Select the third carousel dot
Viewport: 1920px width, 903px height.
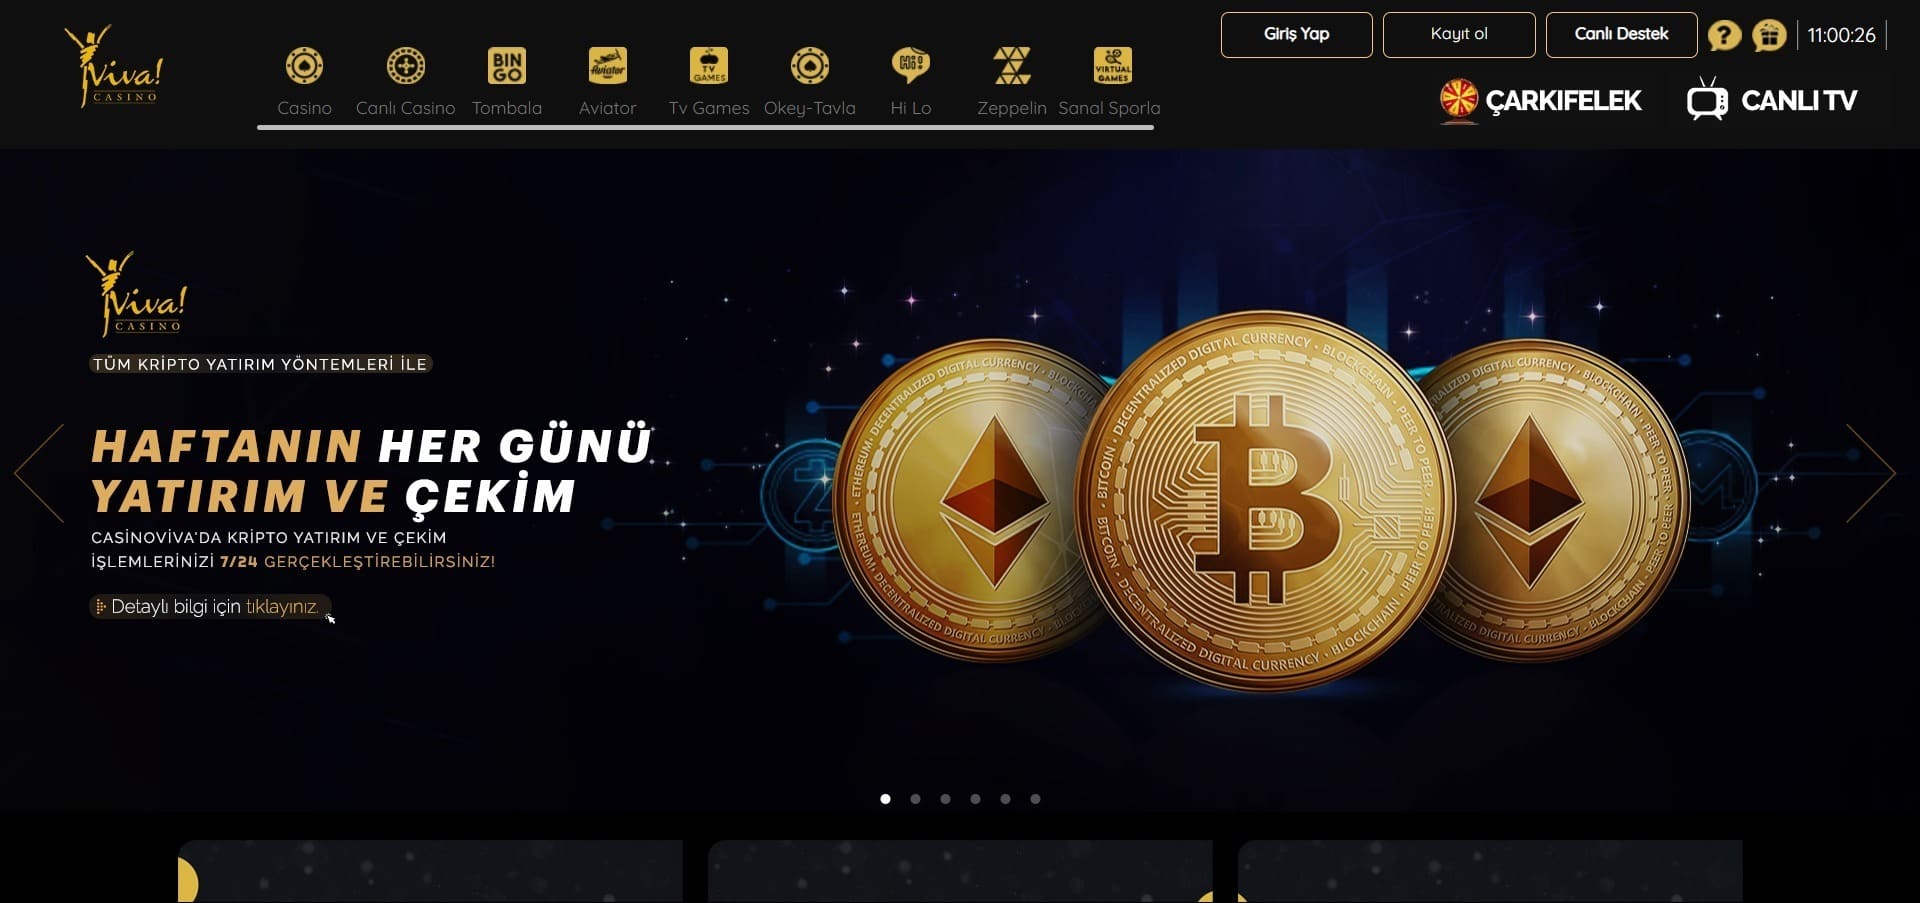(945, 799)
